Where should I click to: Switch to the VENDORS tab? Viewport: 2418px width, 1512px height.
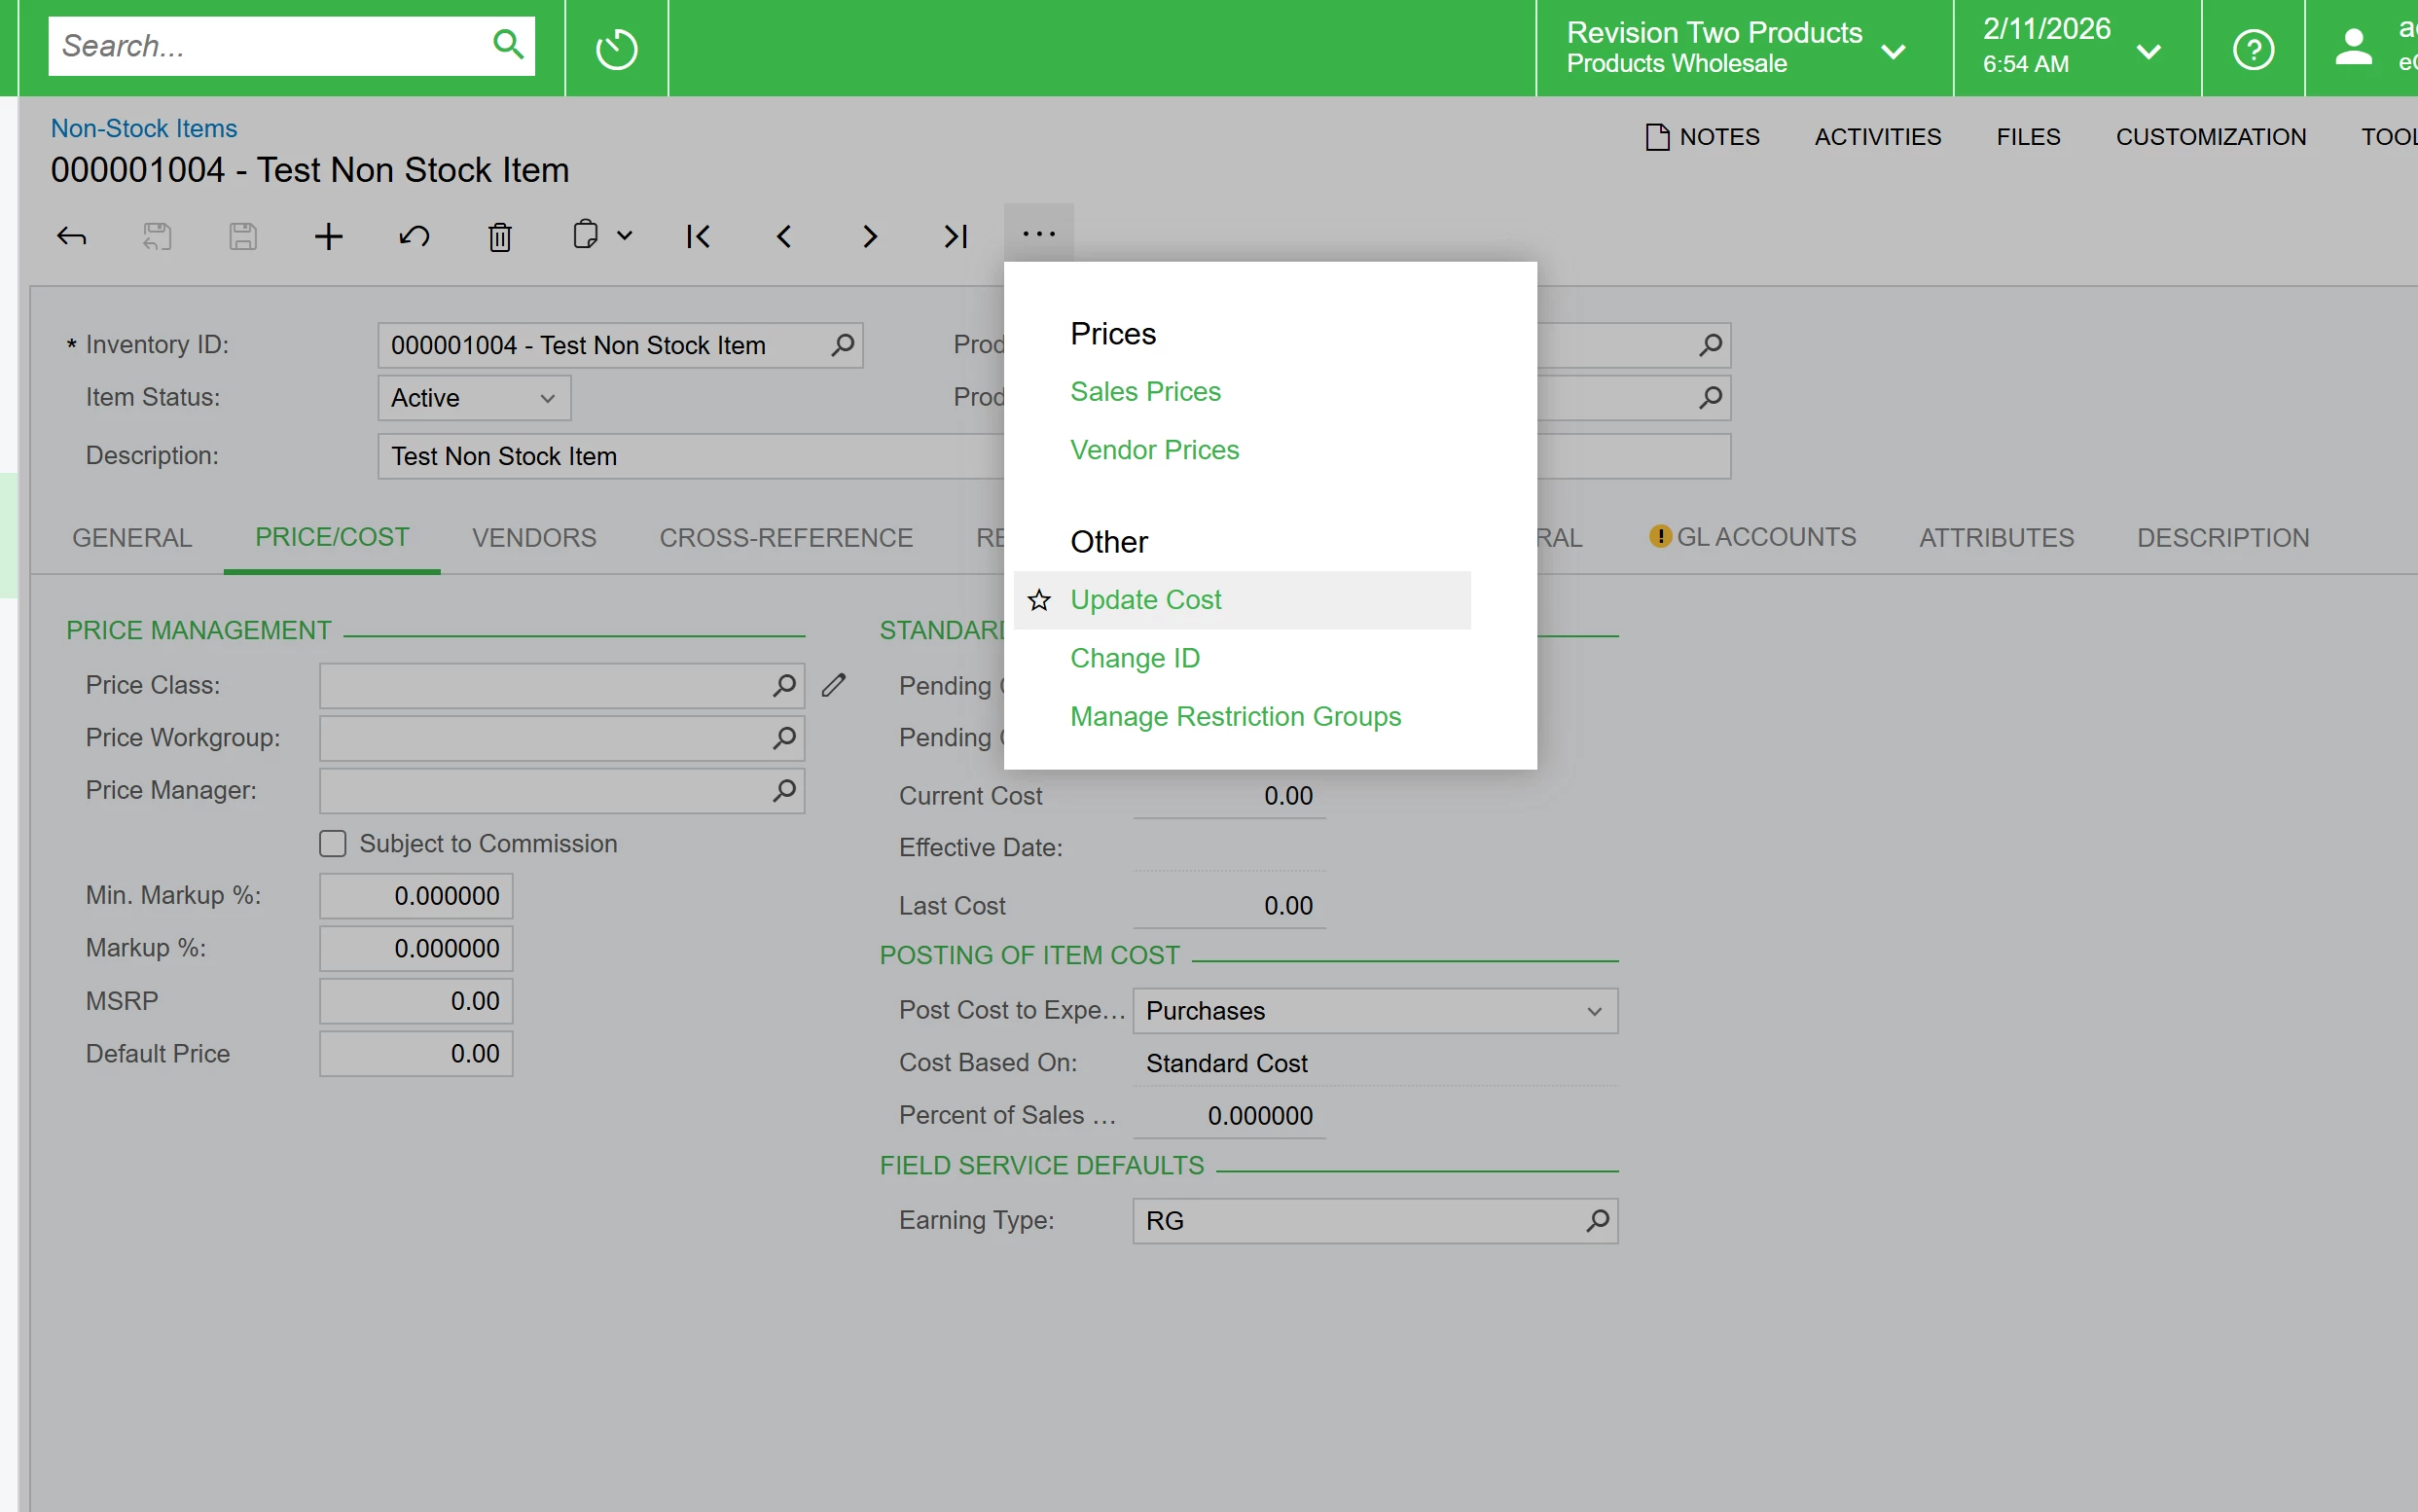point(534,538)
